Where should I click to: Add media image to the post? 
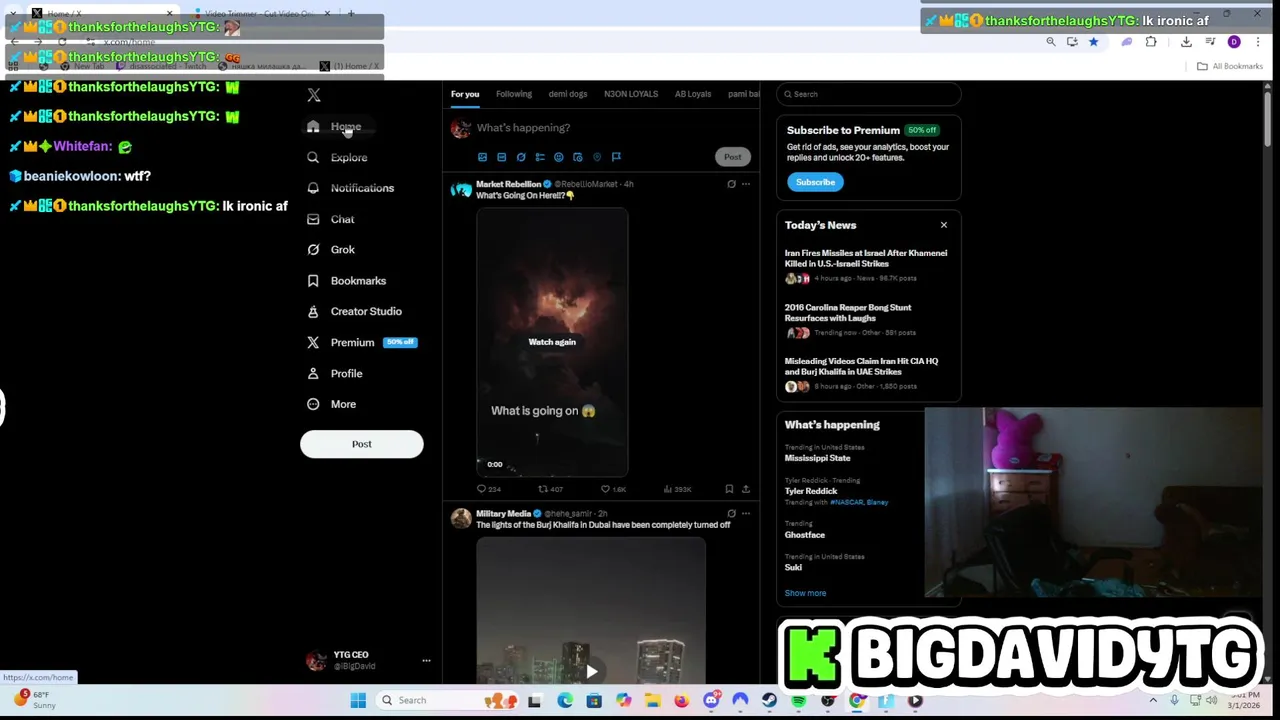point(482,157)
